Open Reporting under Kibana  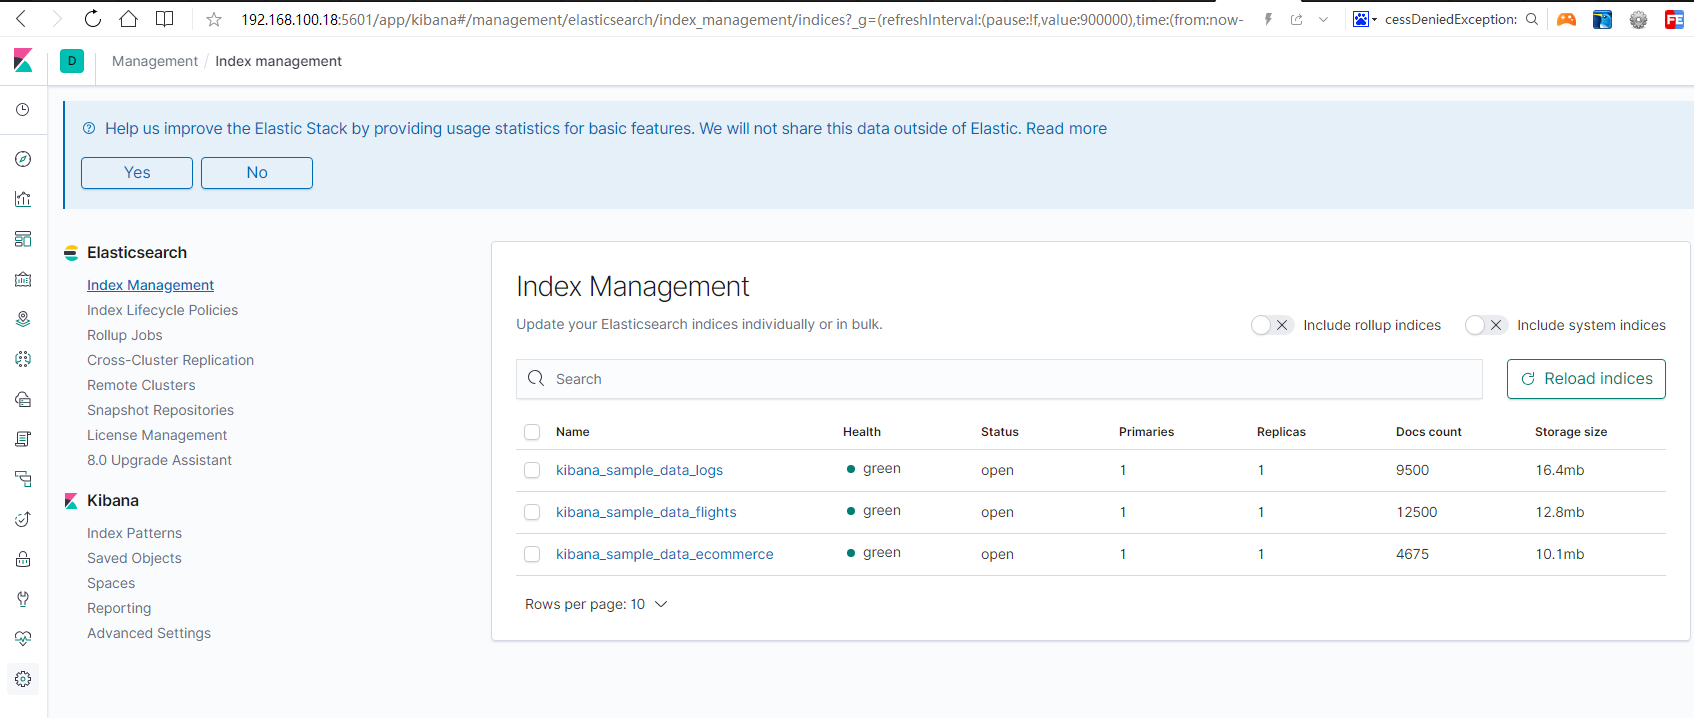pos(119,608)
